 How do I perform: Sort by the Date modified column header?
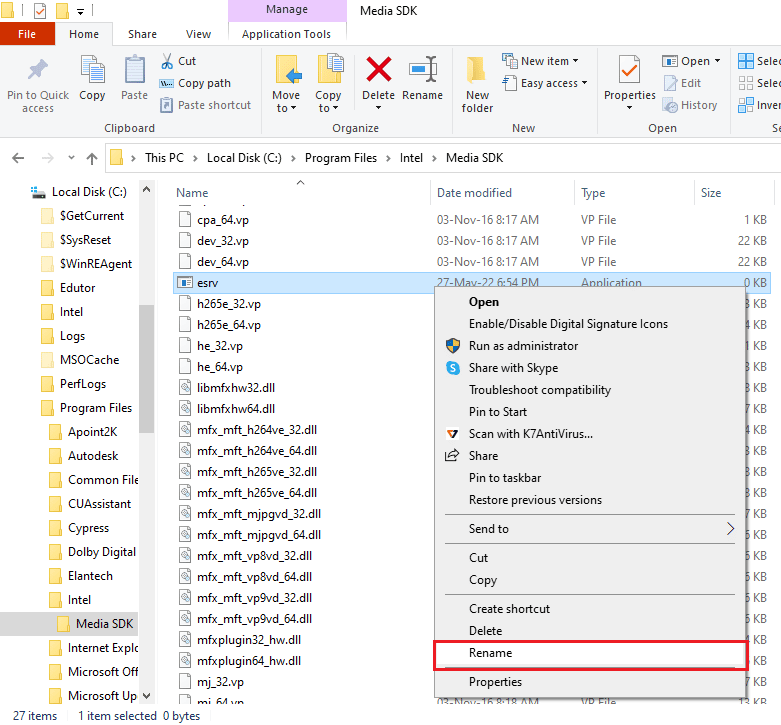474,193
